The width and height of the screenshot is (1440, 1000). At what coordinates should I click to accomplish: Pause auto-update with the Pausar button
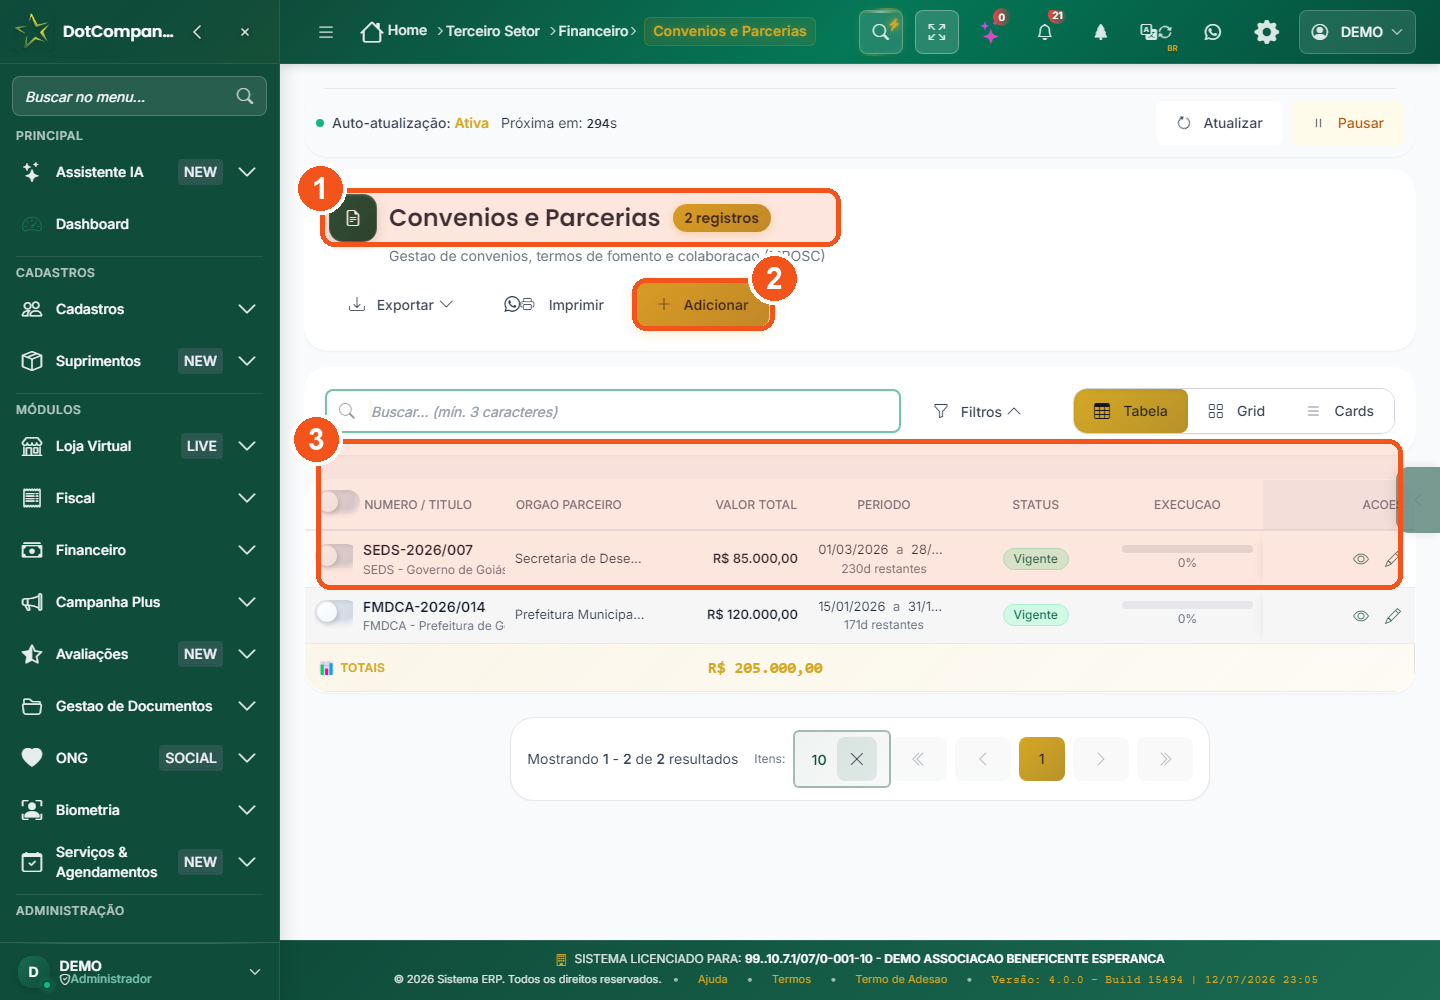pos(1348,123)
